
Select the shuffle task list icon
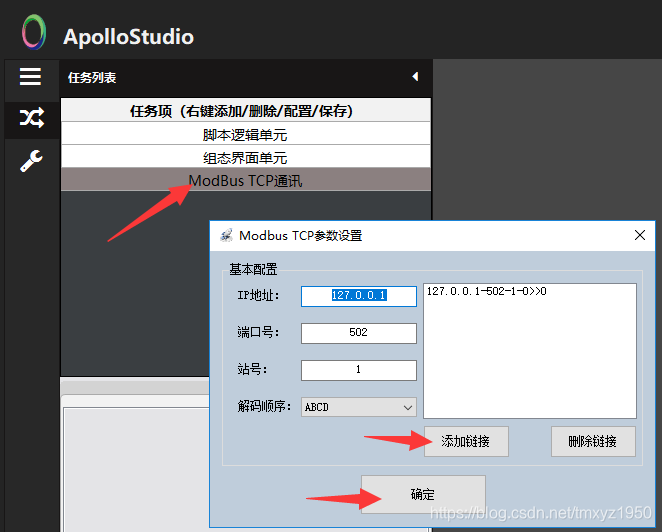[32, 118]
